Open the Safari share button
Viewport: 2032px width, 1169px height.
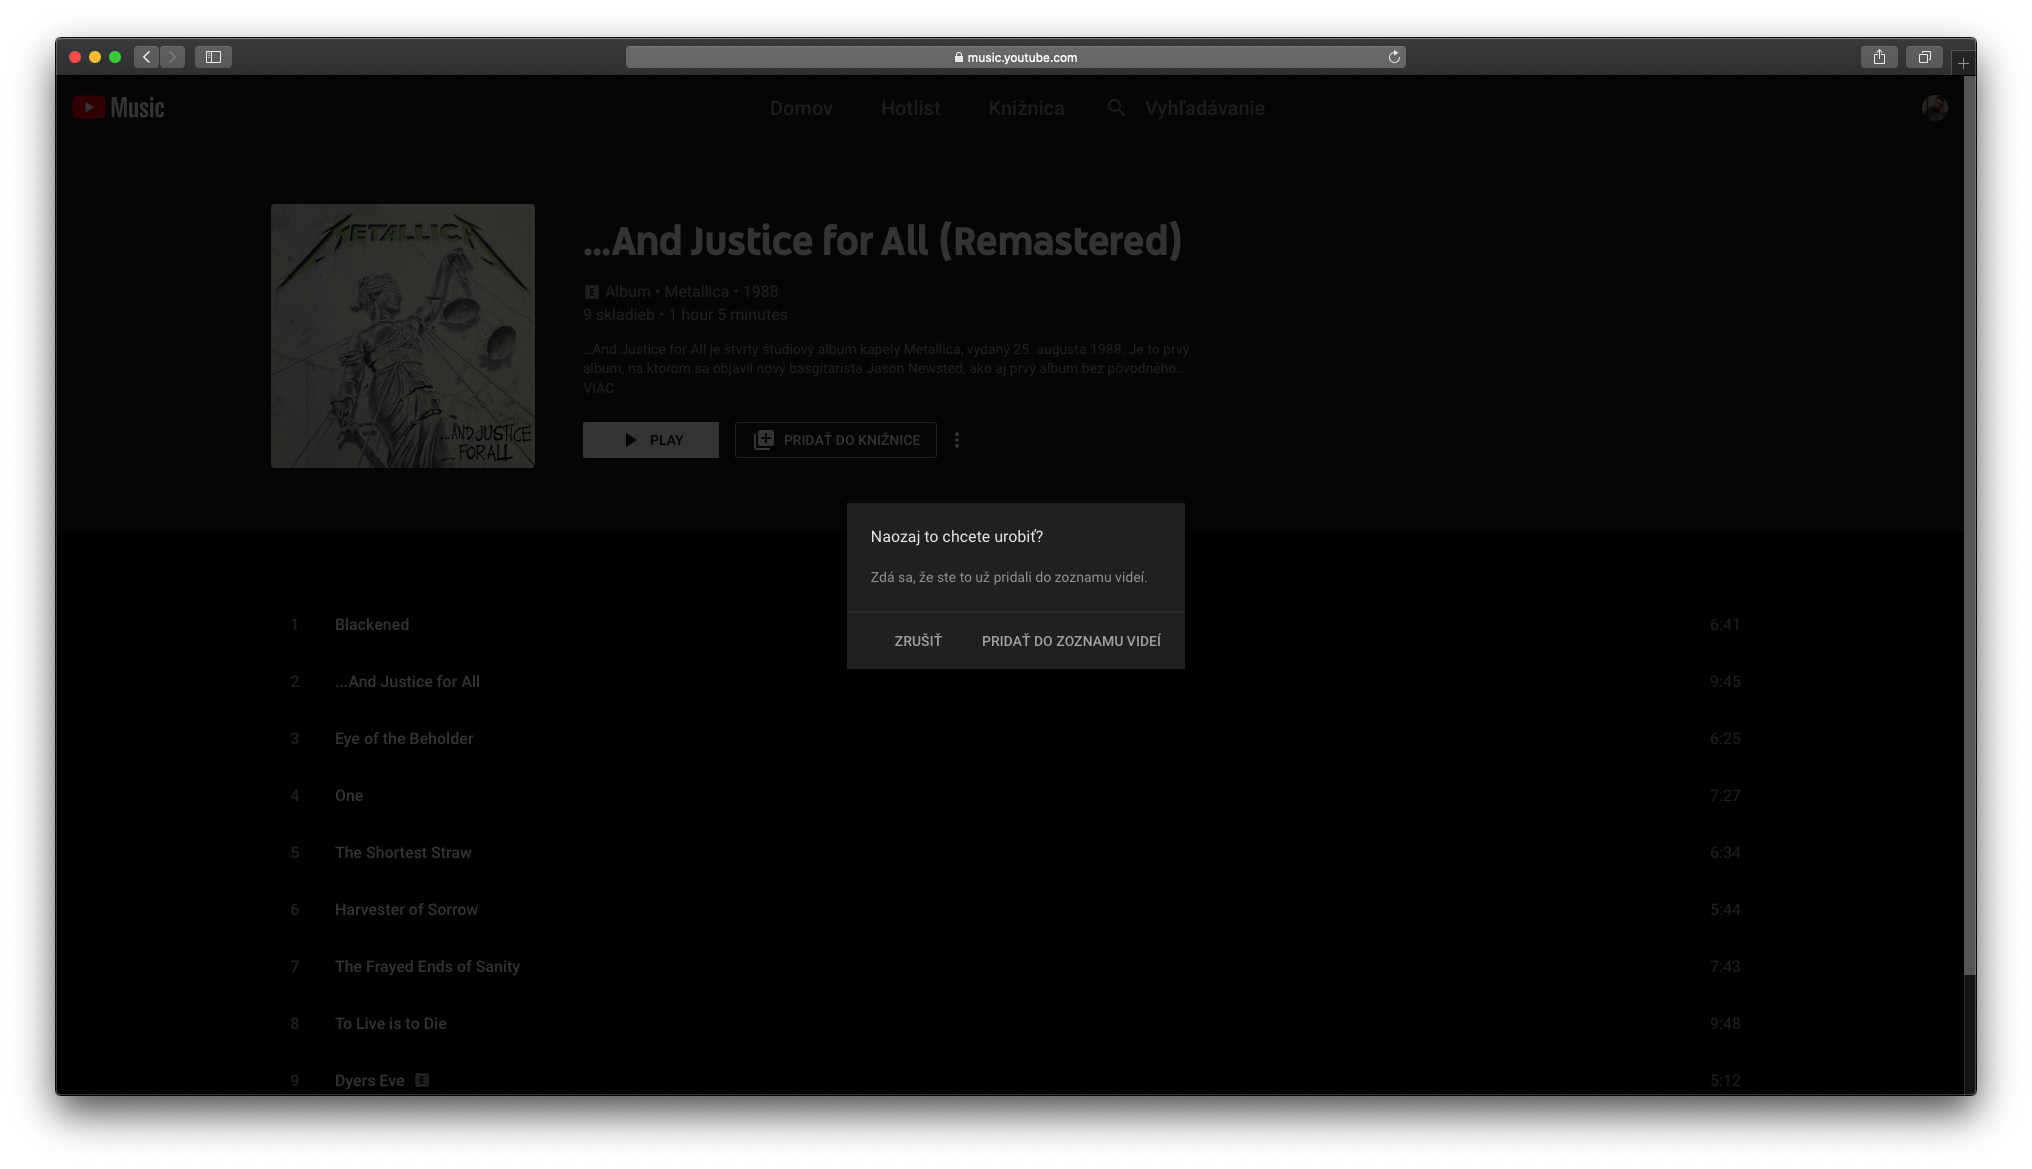[x=1879, y=57]
